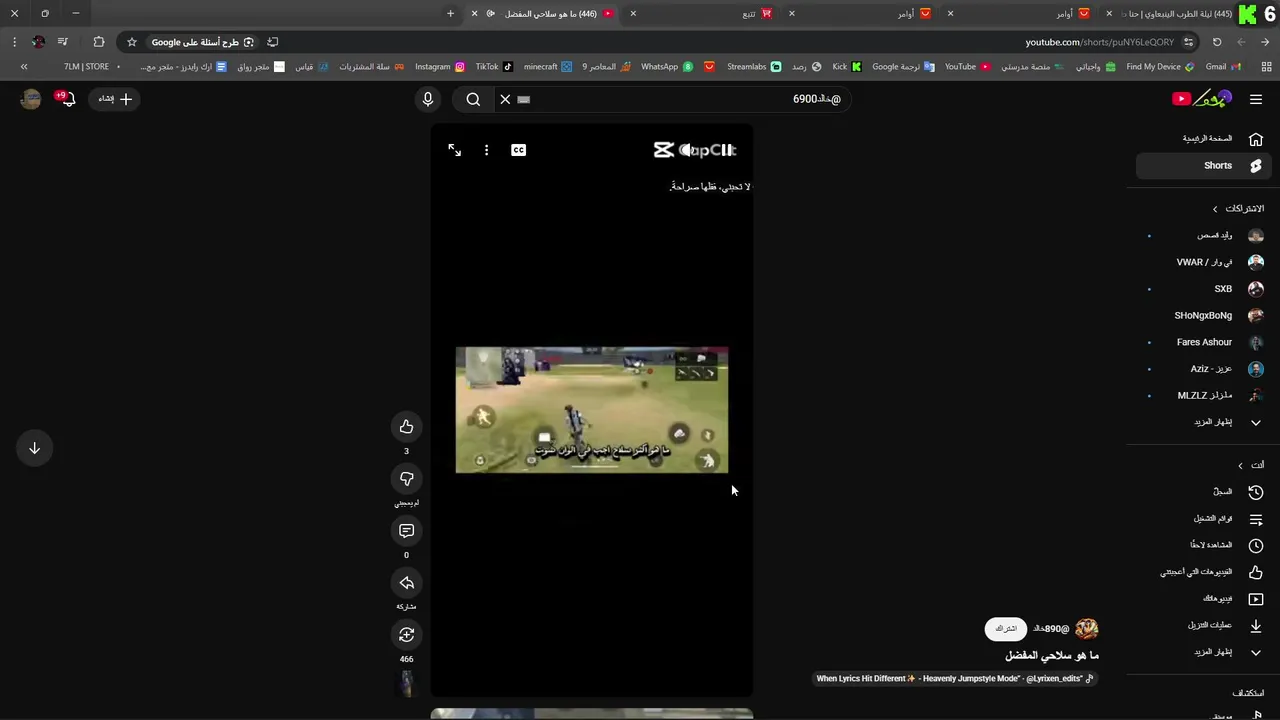Dislike the Short with the thumbs-down
The width and height of the screenshot is (1280, 720).
click(406, 479)
